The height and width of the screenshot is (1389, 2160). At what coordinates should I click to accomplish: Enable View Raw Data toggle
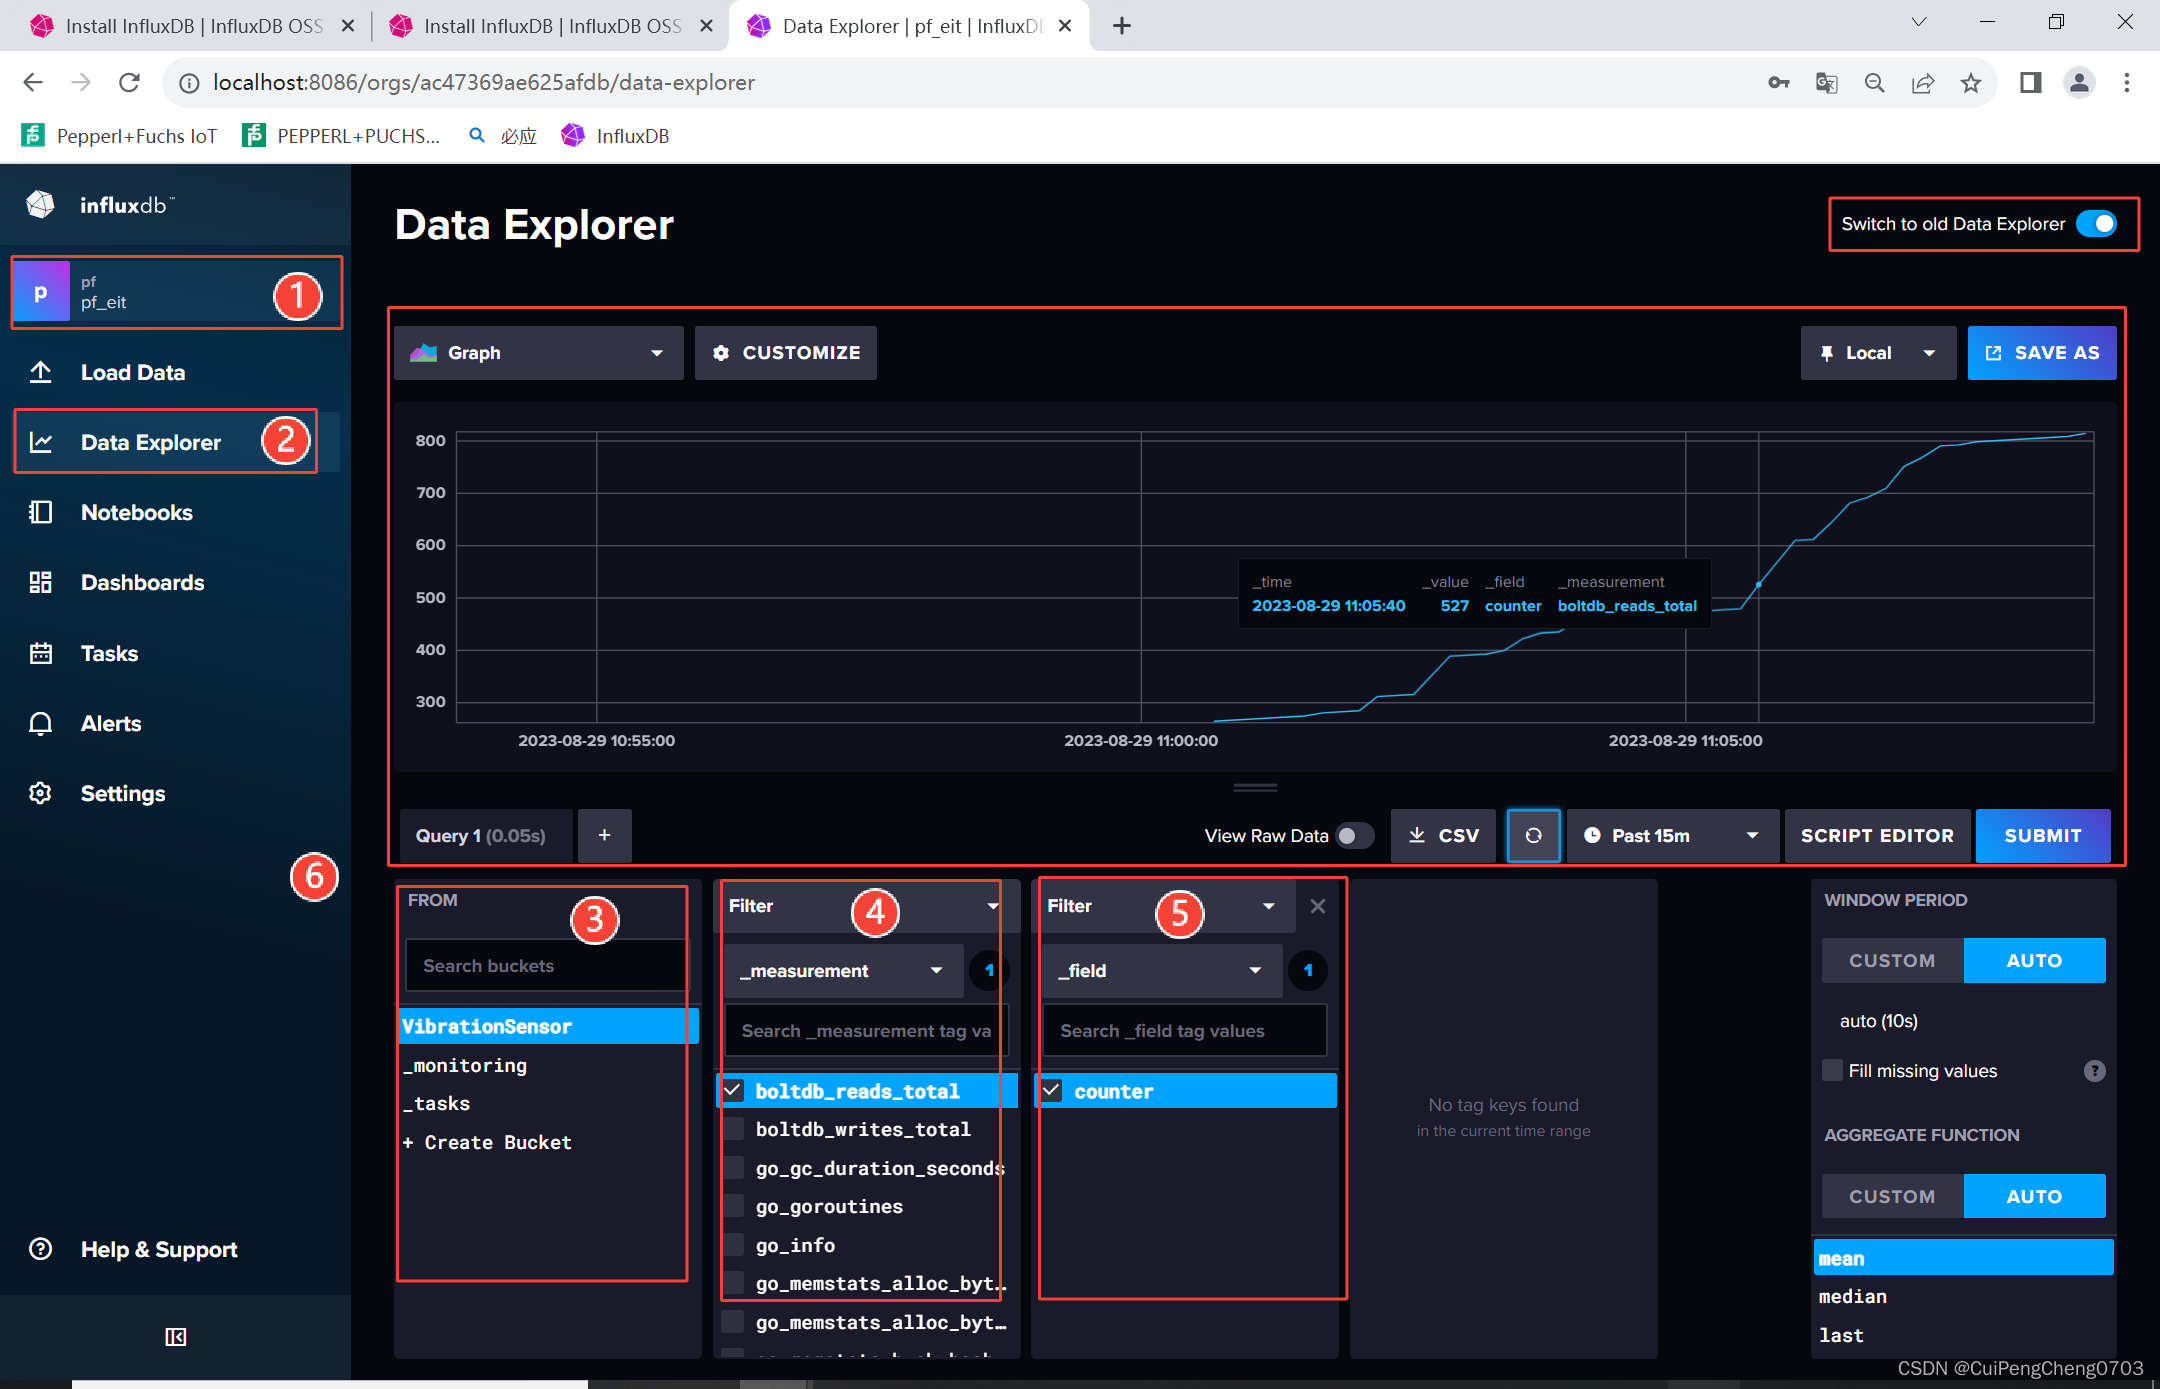(x=1354, y=835)
